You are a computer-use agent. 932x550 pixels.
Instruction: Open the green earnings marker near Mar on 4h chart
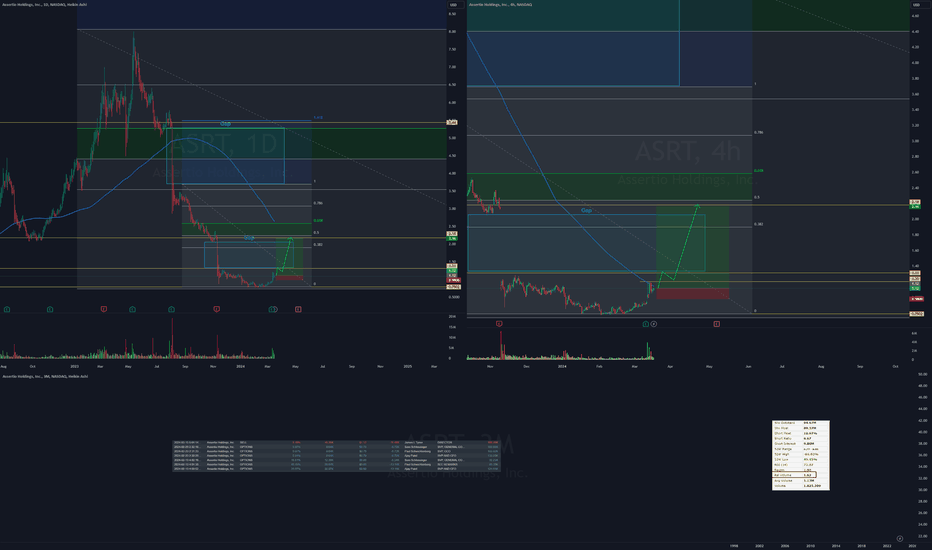(646, 324)
